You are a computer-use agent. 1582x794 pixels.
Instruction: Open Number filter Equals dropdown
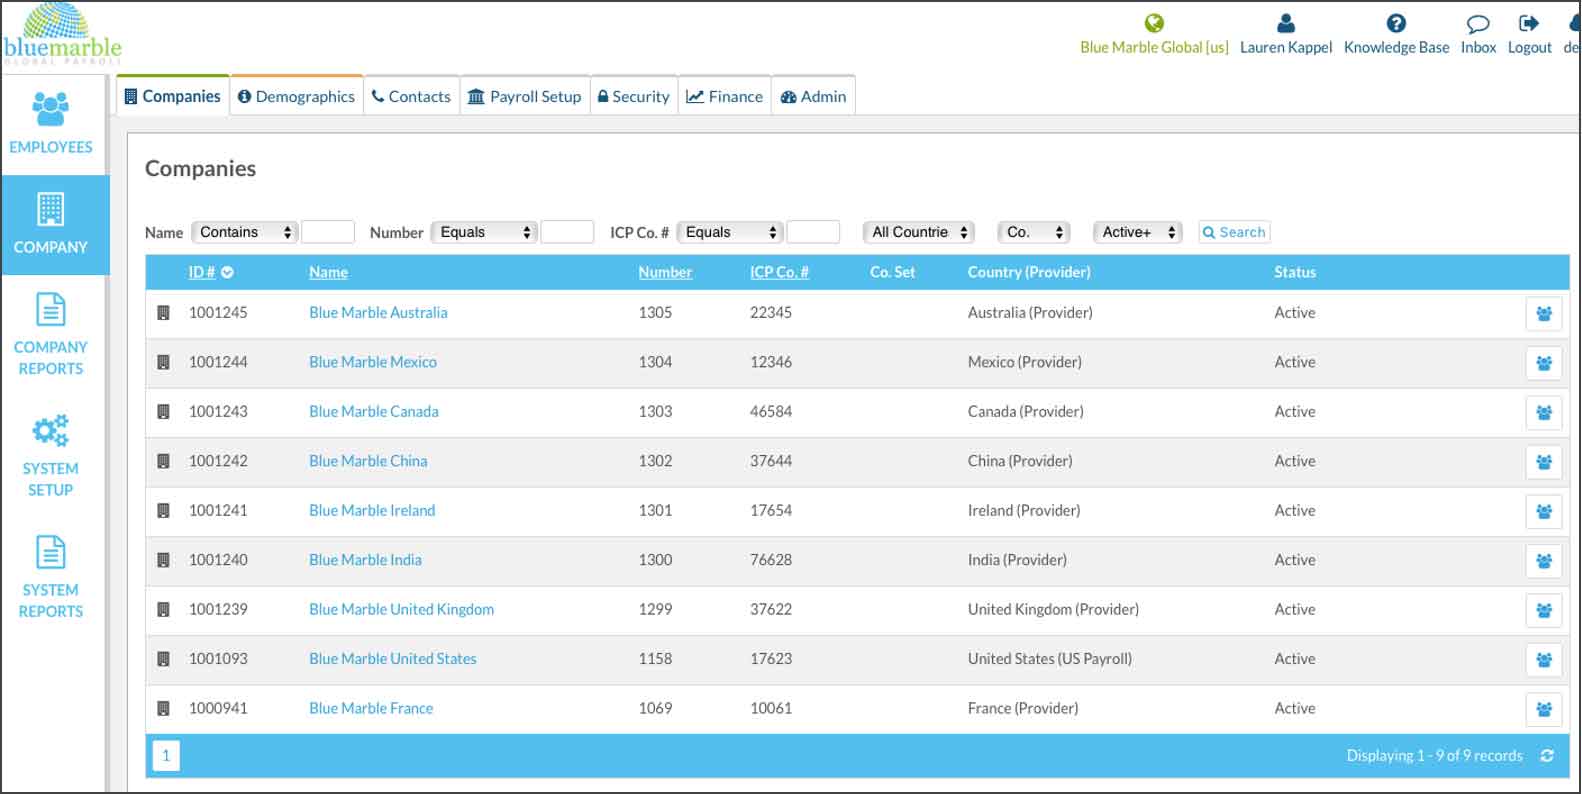(484, 232)
